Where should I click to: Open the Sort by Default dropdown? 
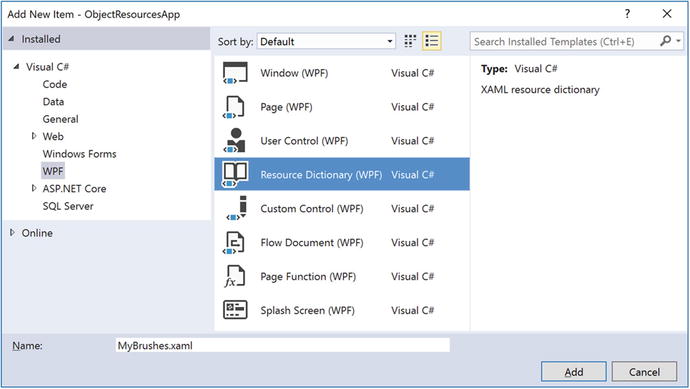point(326,41)
